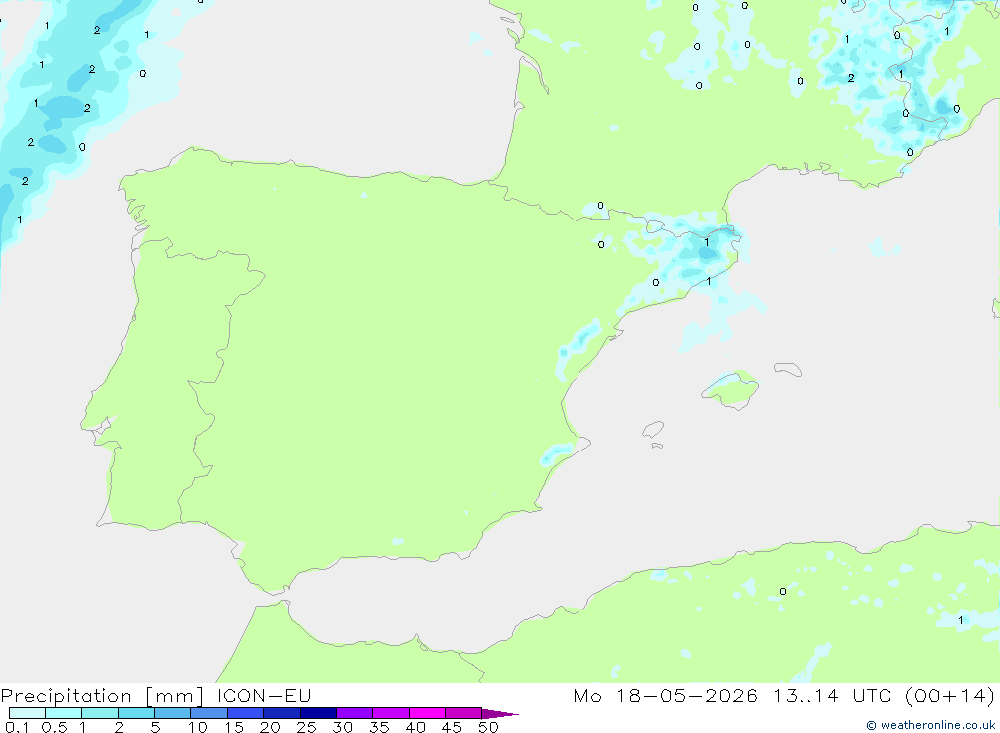Click the '40' legend scale label

coord(416,727)
